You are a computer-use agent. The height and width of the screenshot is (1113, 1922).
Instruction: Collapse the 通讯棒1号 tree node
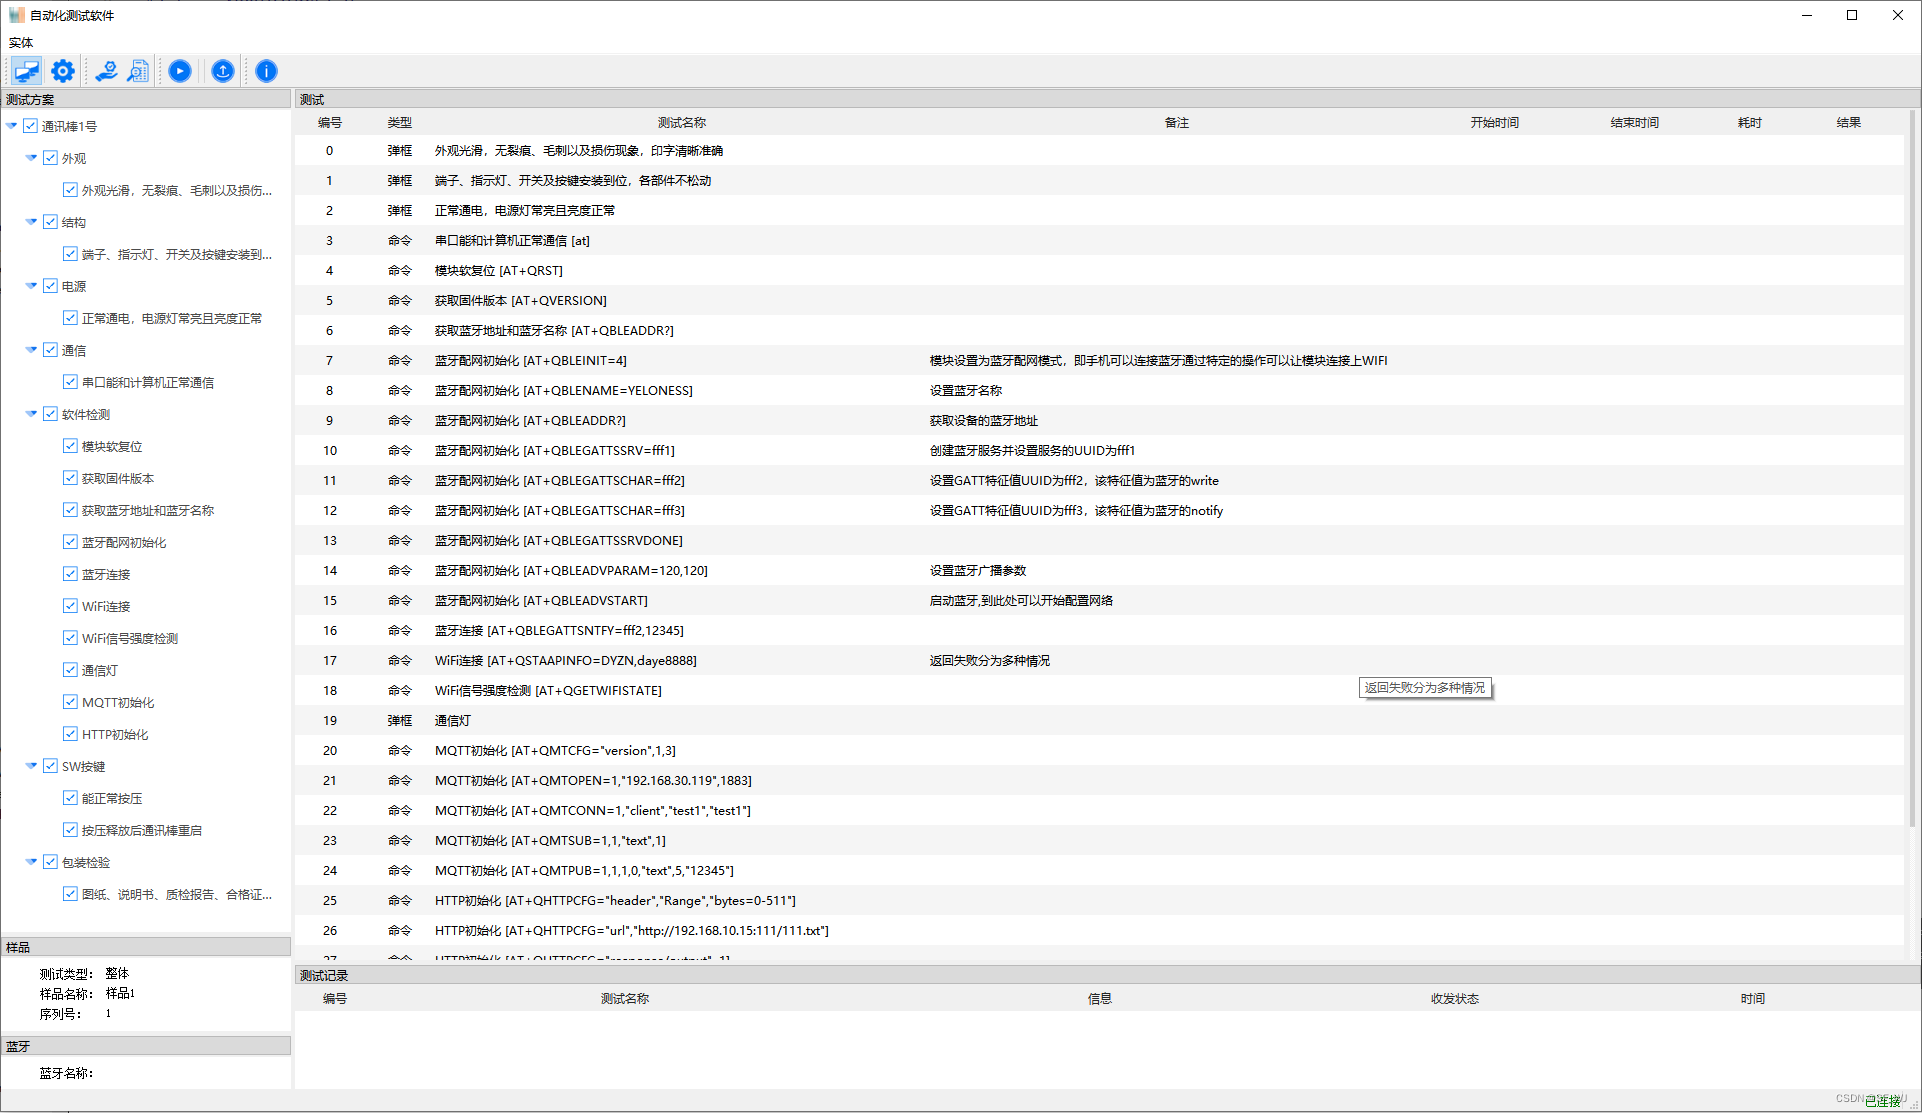[x=12, y=126]
